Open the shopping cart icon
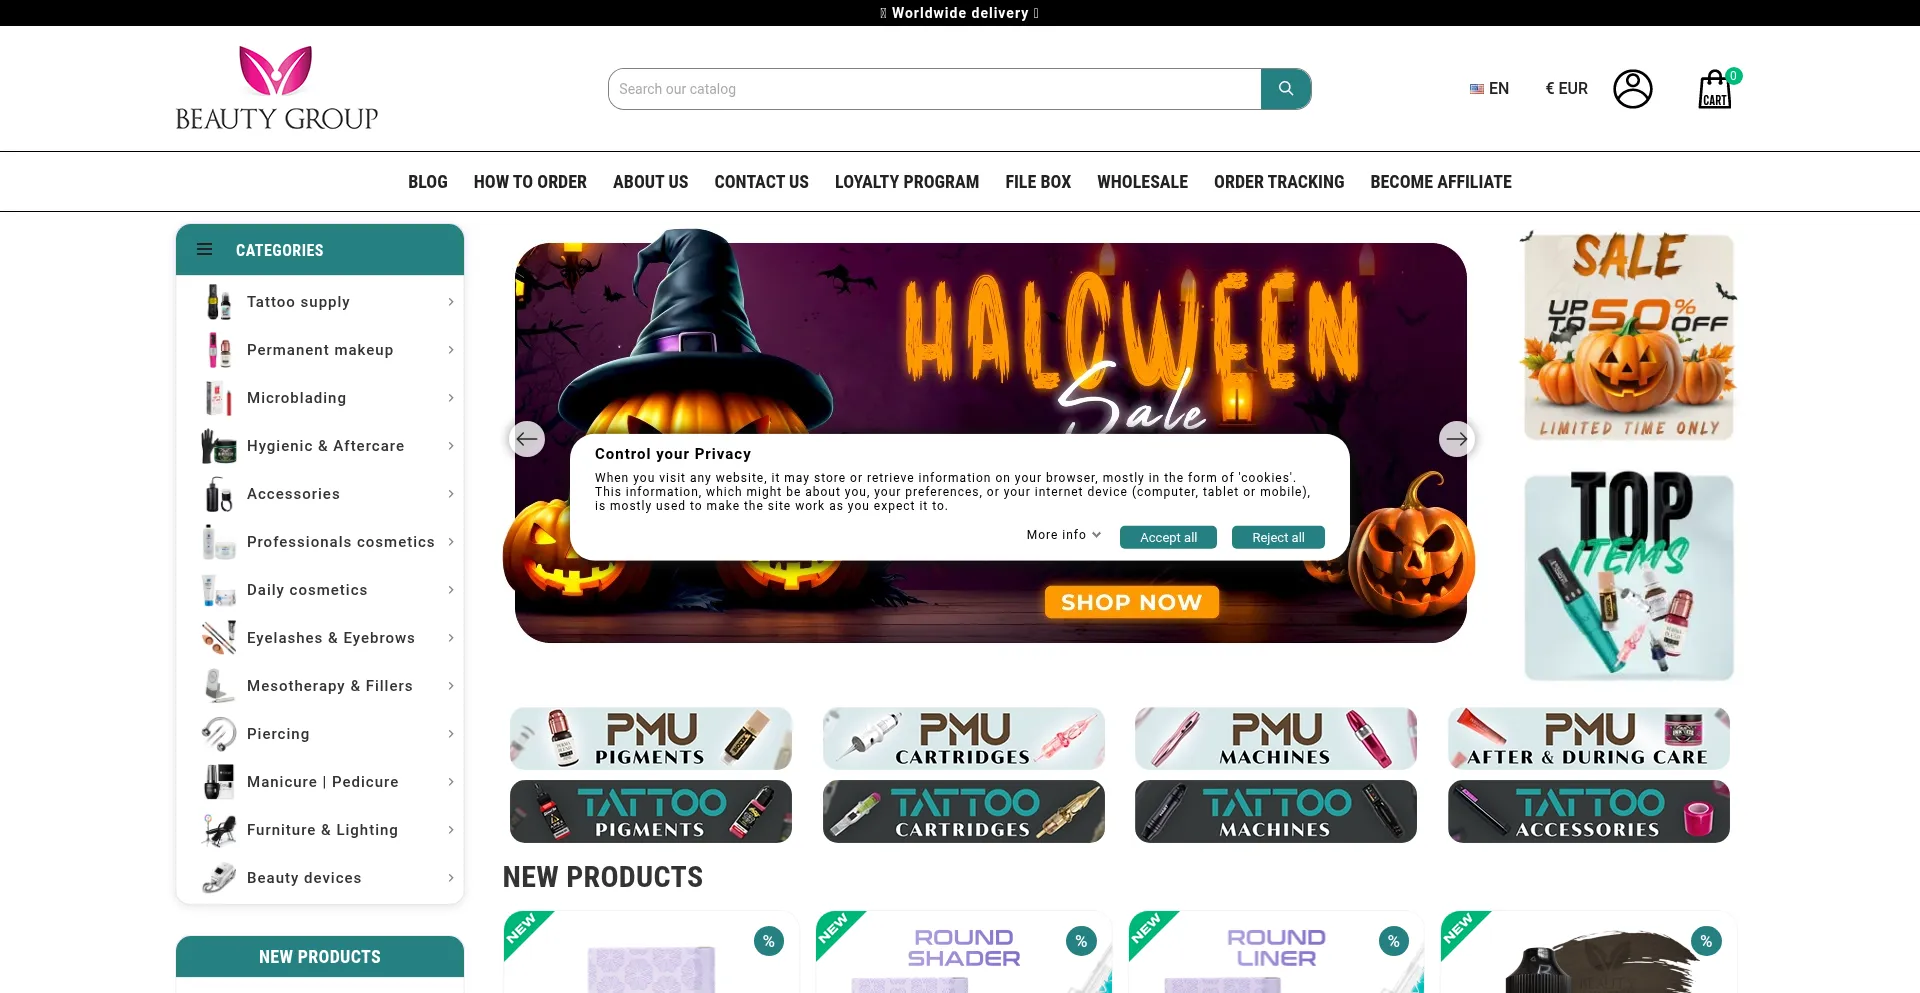This screenshot has height=993, width=1920. click(x=1715, y=89)
